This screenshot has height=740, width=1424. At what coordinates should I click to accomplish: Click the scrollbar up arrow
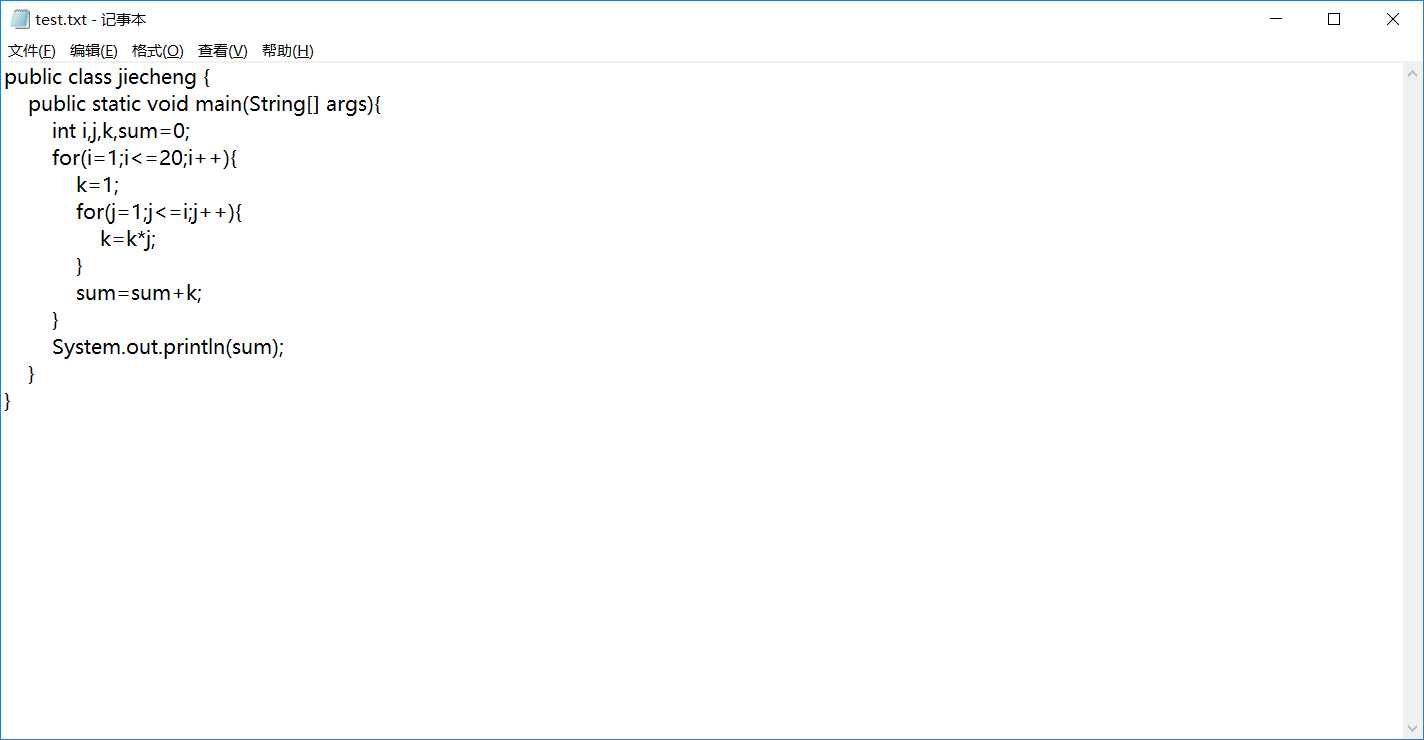point(1413,74)
